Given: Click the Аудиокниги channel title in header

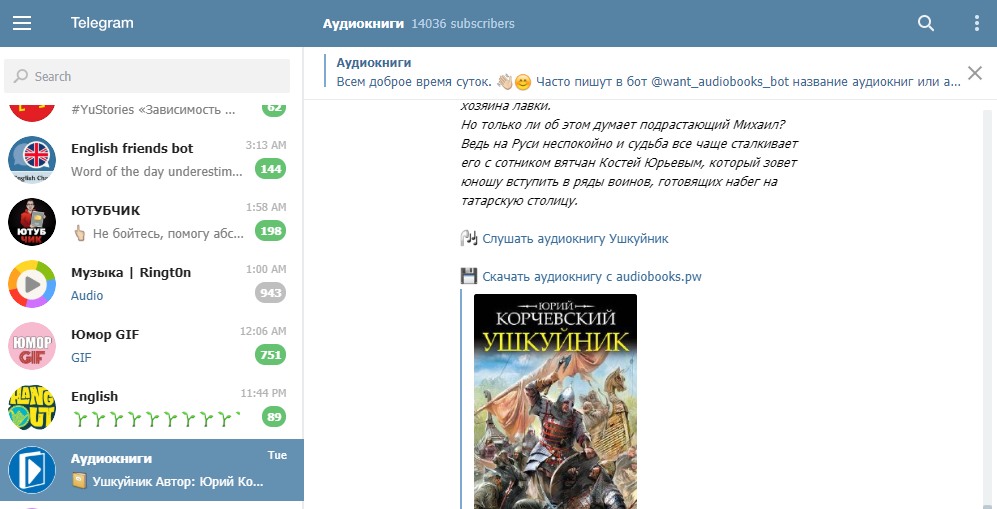Looking at the screenshot, I should click(x=363, y=23).
